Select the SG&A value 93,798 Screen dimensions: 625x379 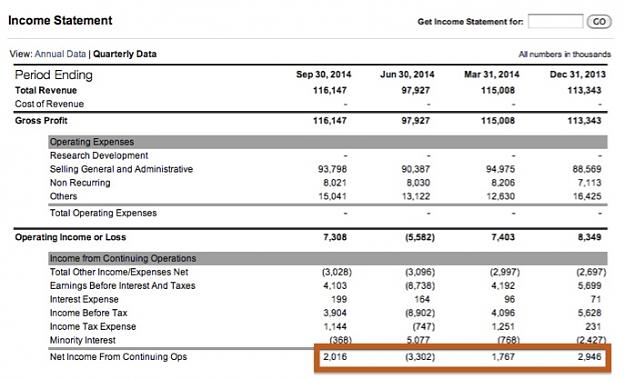pyautogui.click(x=332, y=169)
